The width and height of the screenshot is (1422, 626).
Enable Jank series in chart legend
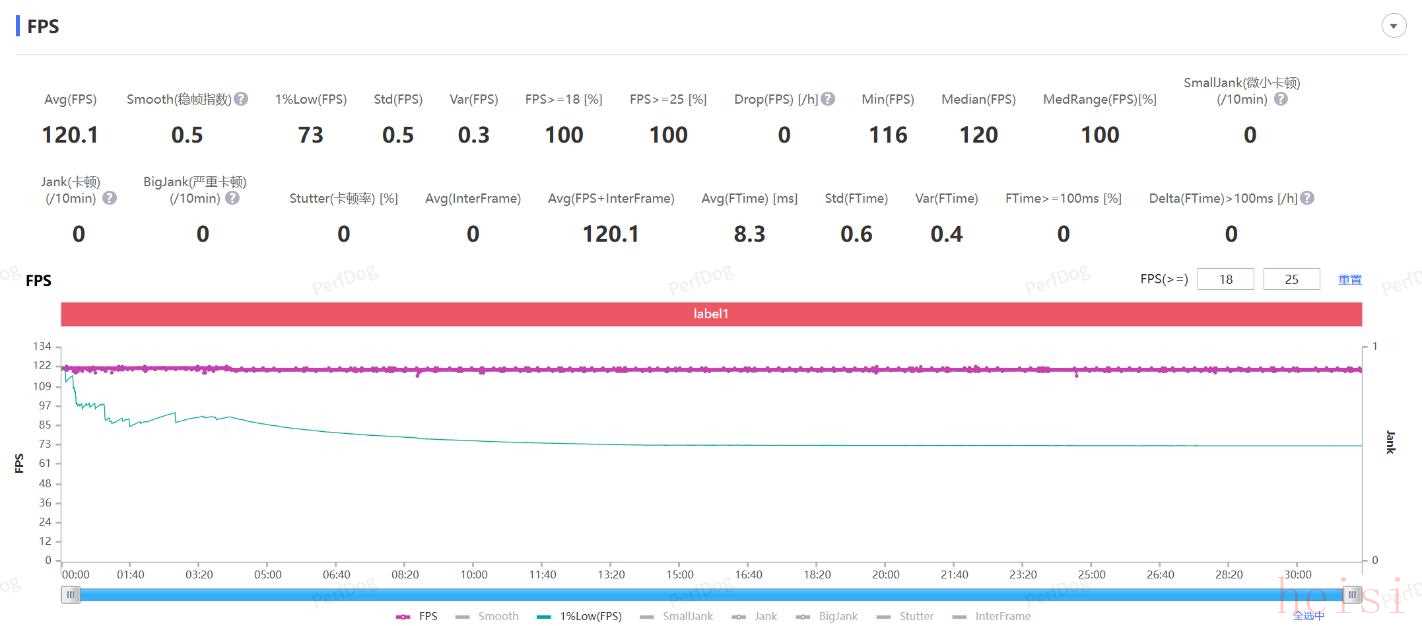point(754,616)
